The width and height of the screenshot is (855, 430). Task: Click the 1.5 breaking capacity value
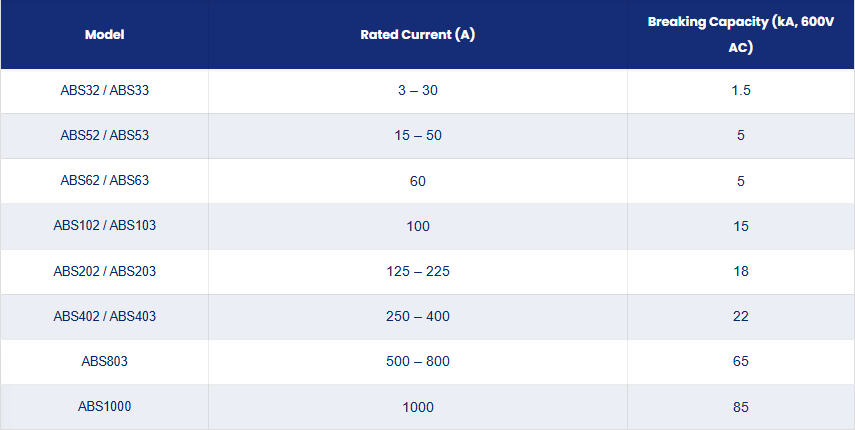click(740, 90)
